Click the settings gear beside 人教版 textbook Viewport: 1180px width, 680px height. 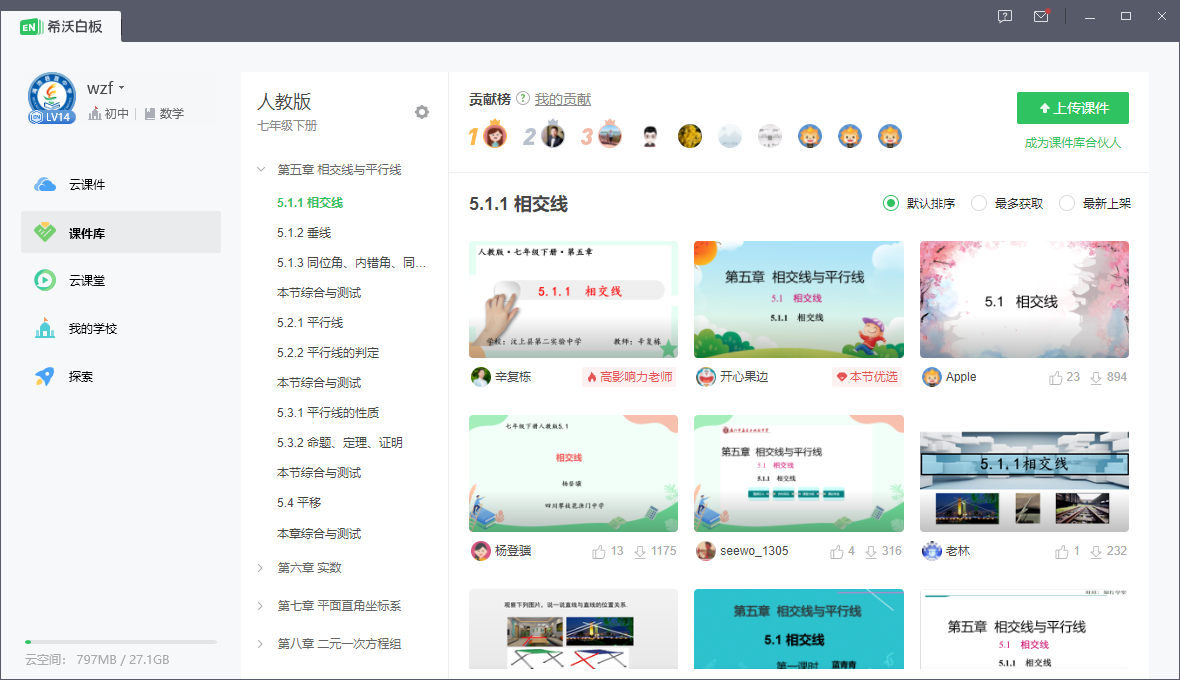coord(422,112)
